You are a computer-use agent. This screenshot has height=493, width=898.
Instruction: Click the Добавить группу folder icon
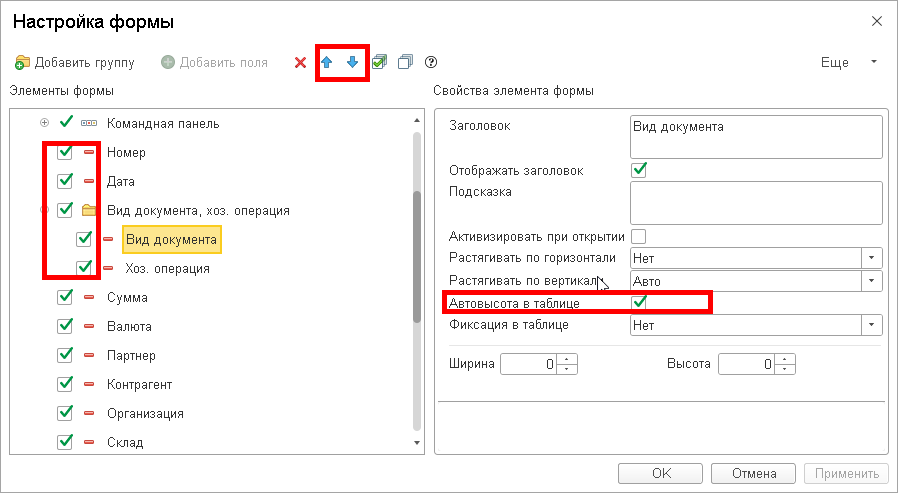pyautogui.click(x=22, y=63)
